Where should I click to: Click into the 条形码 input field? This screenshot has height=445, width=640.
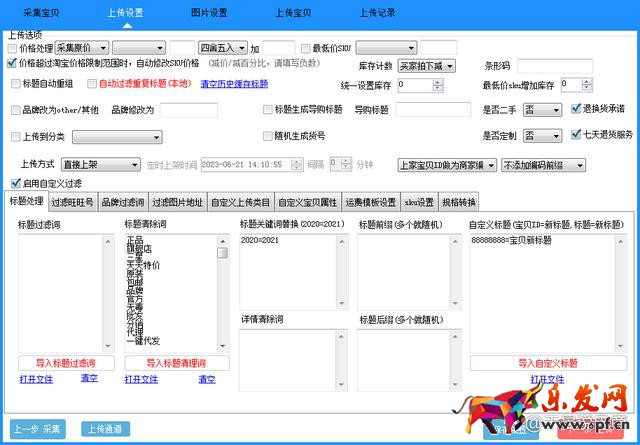555,66
